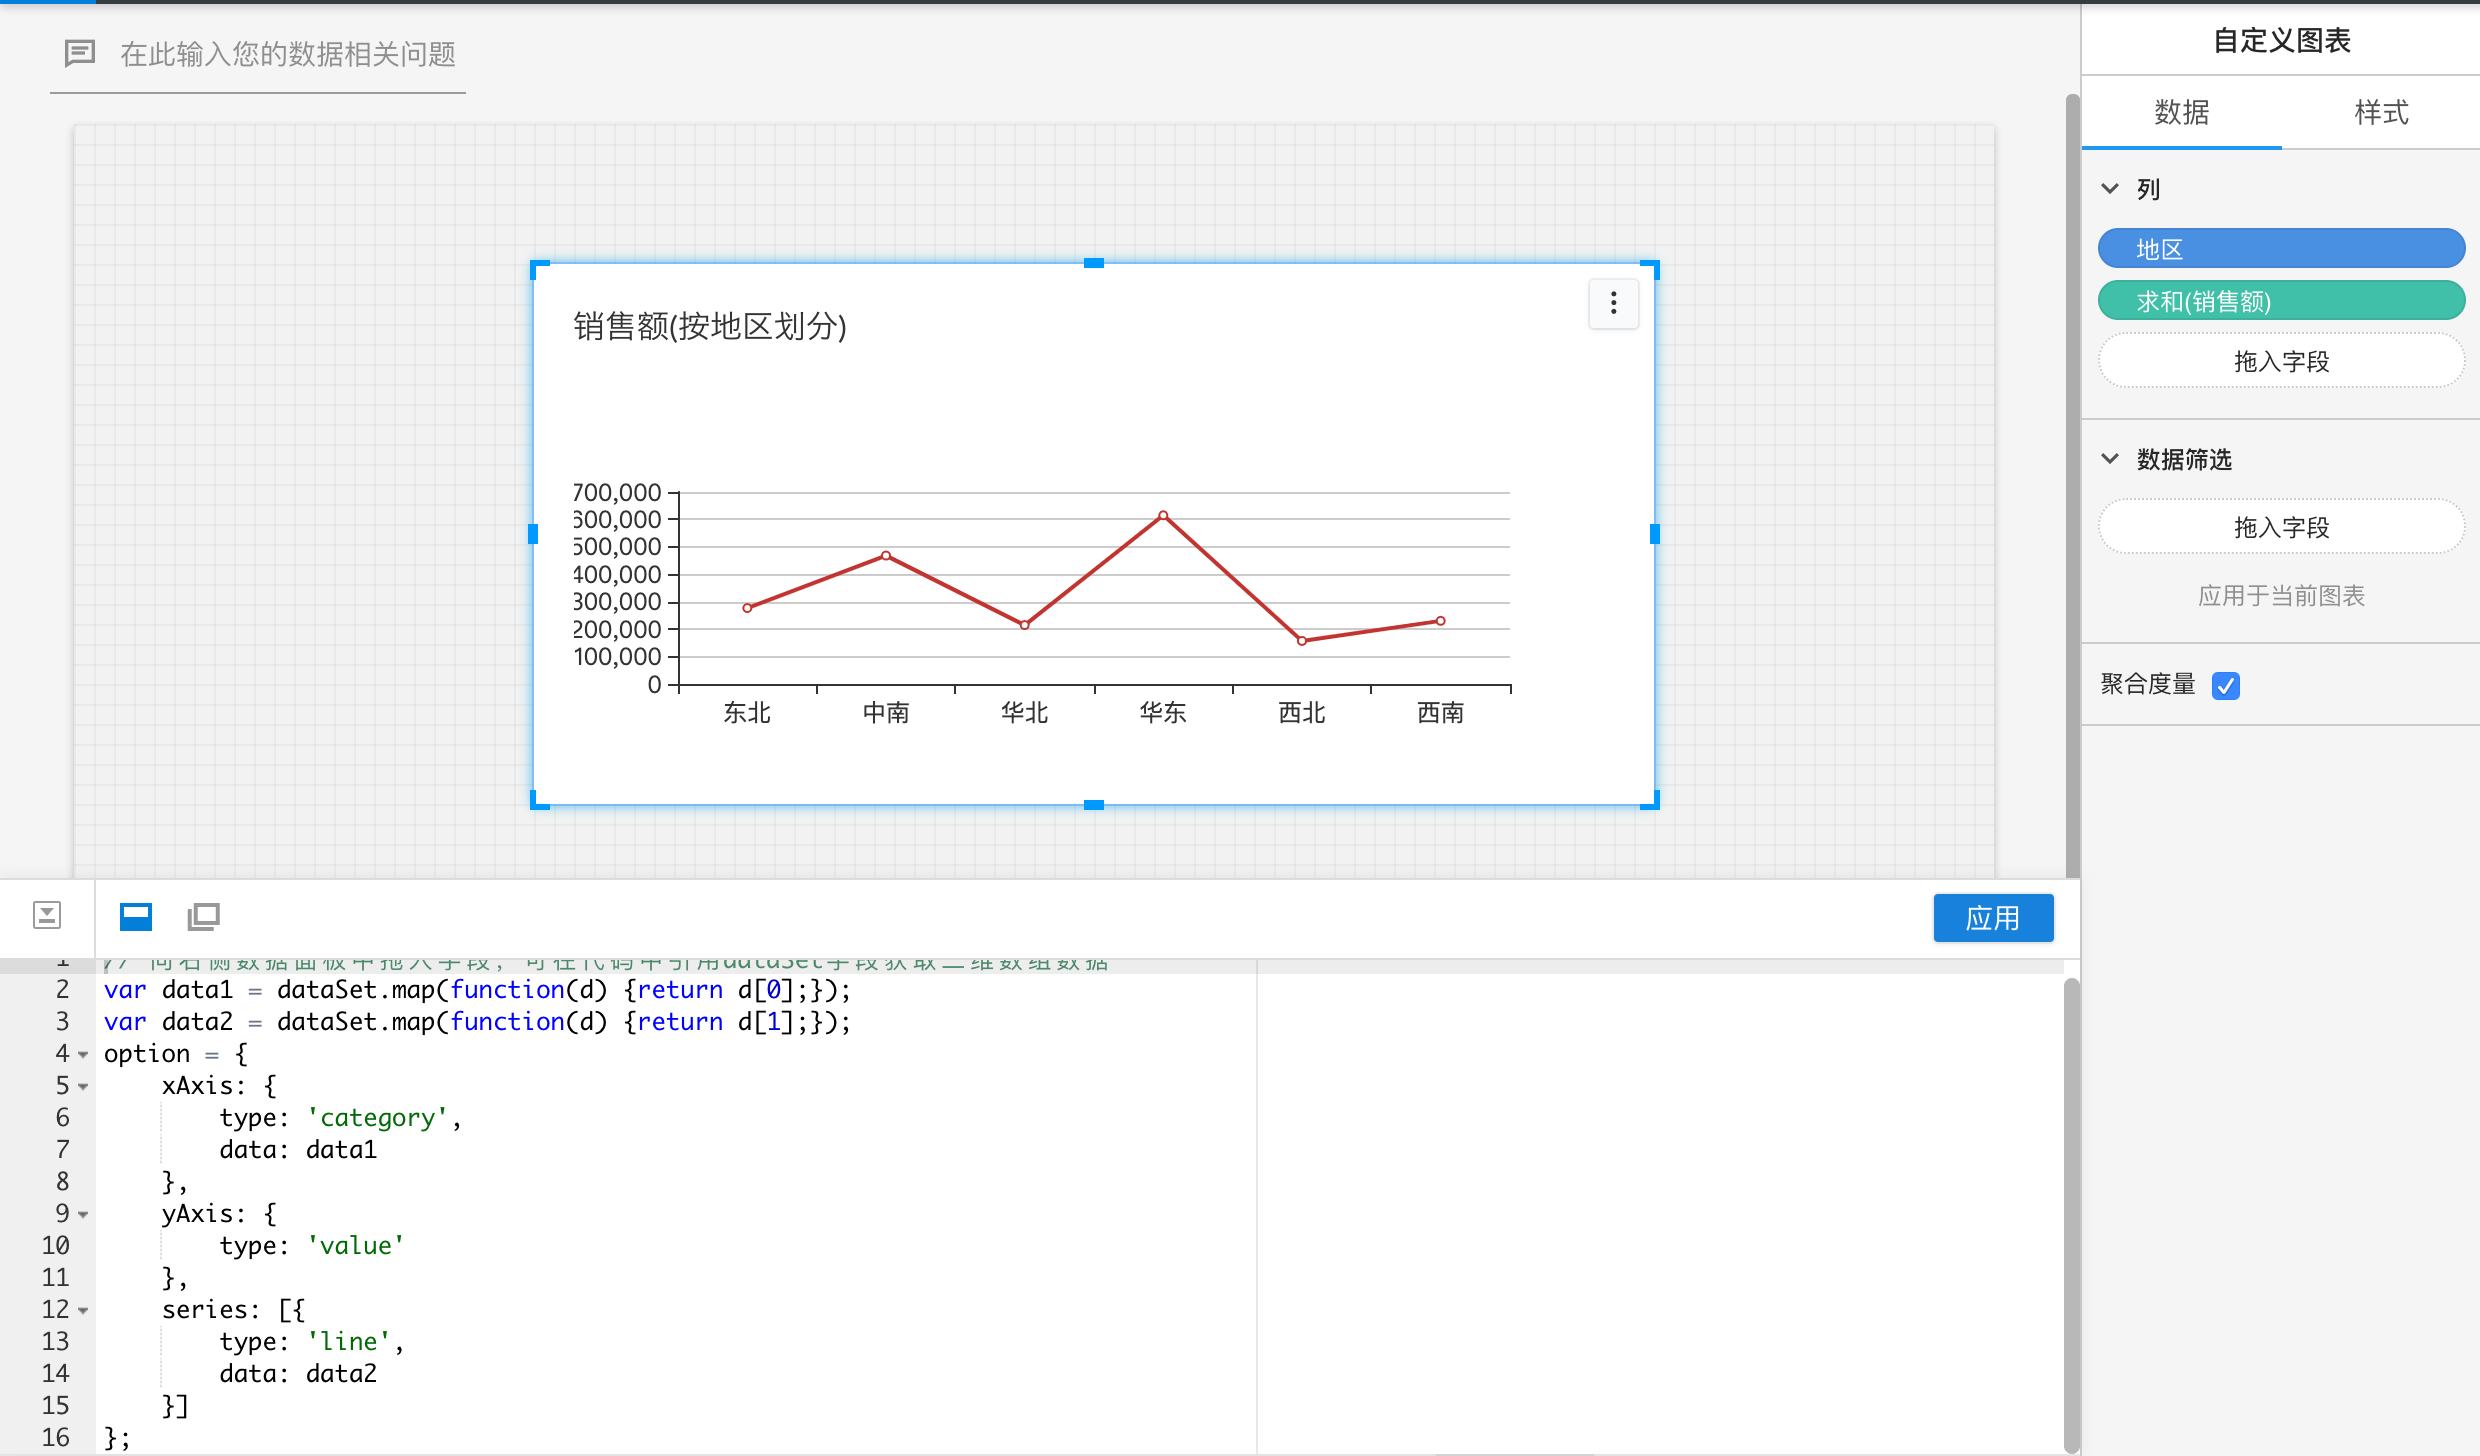2480x1456 pixels.
Task: Fold the xAxis block at line 5
Action: coord(83,1086)
